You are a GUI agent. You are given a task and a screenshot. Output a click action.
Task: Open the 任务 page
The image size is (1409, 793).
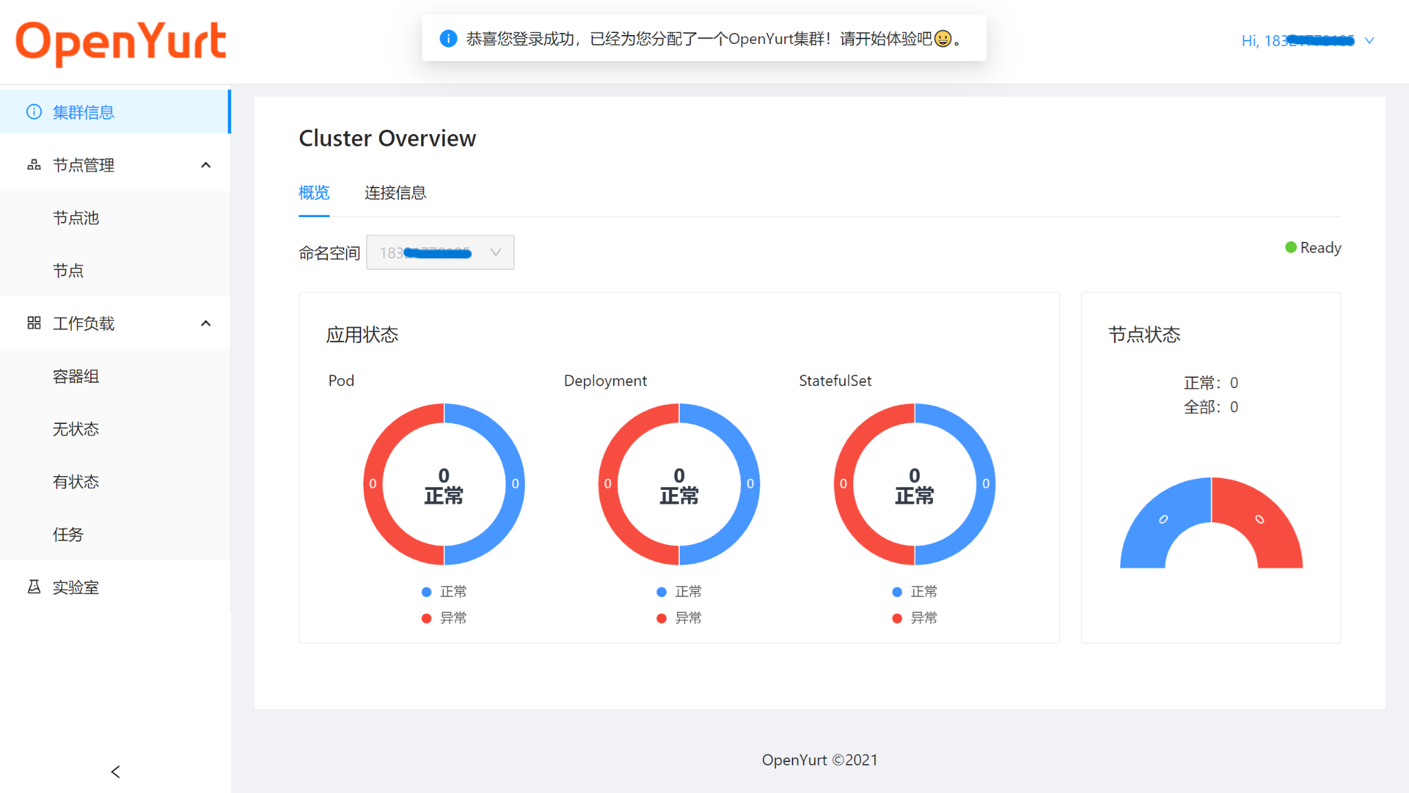[115, 535]
